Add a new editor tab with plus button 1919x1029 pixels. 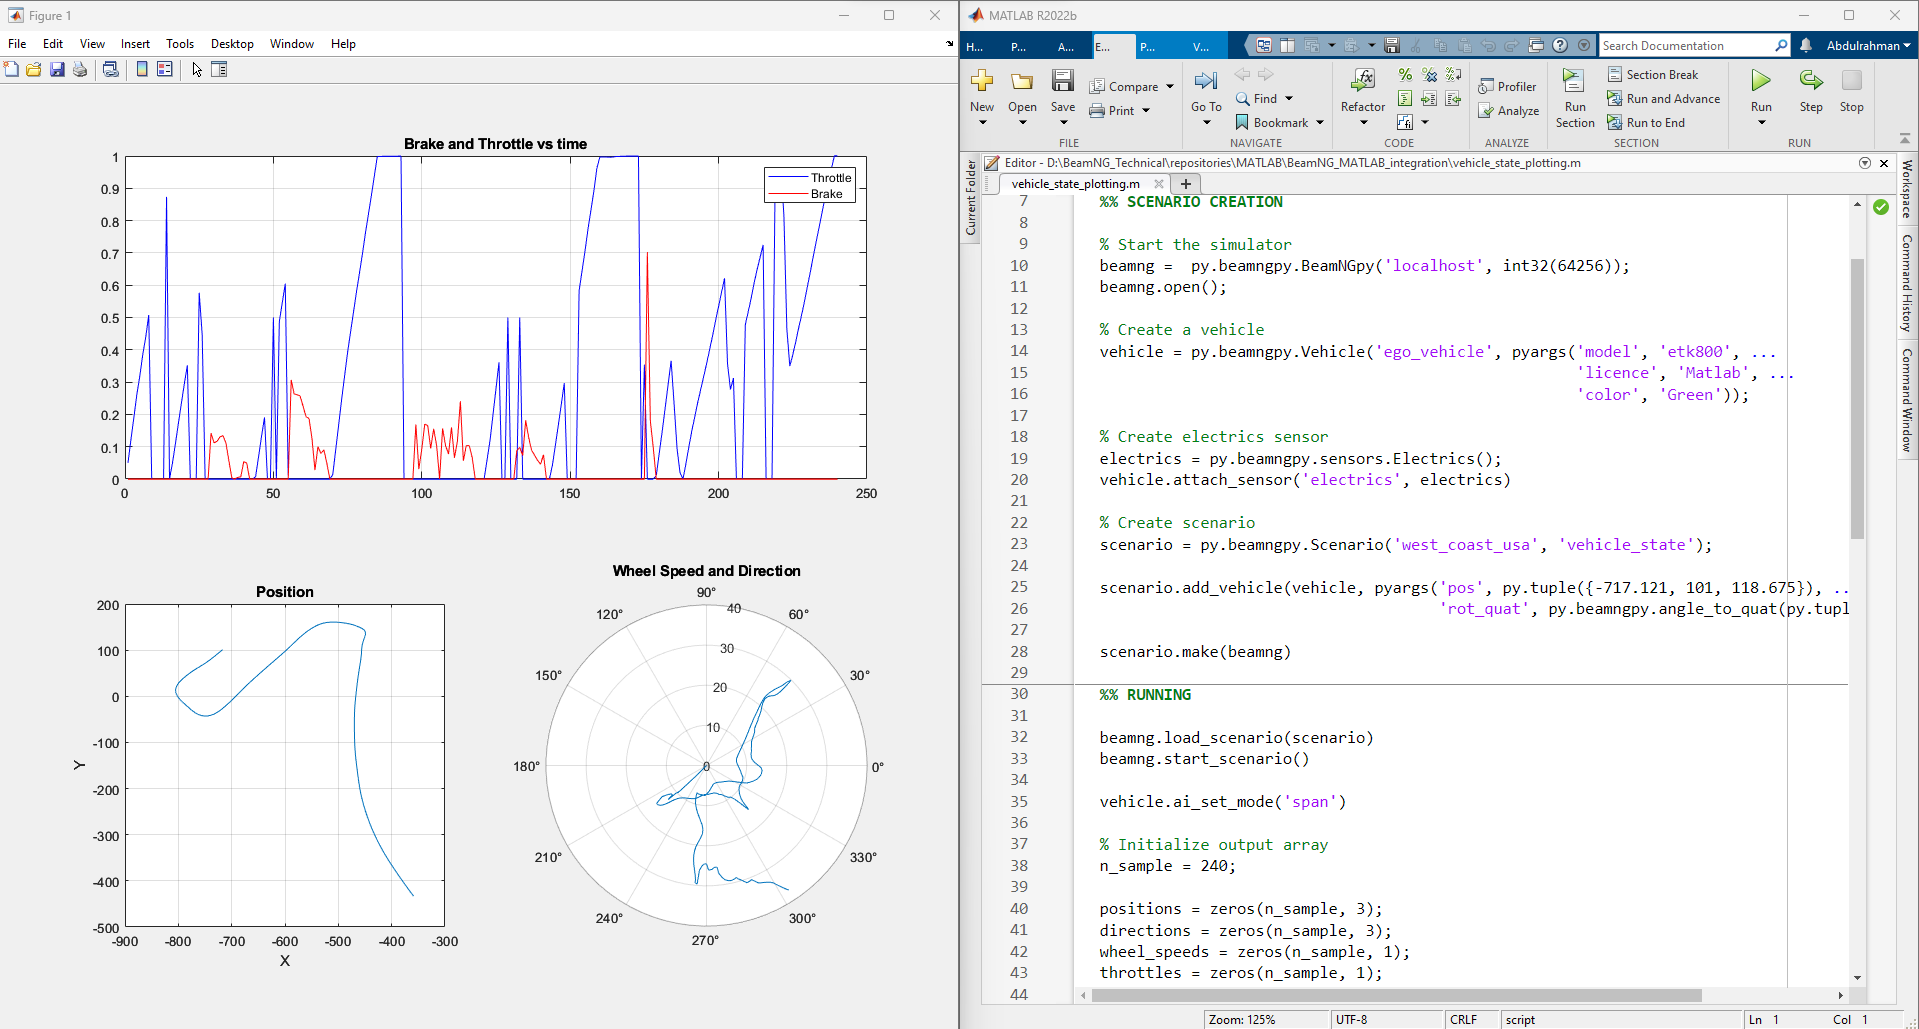point(1186,184)
